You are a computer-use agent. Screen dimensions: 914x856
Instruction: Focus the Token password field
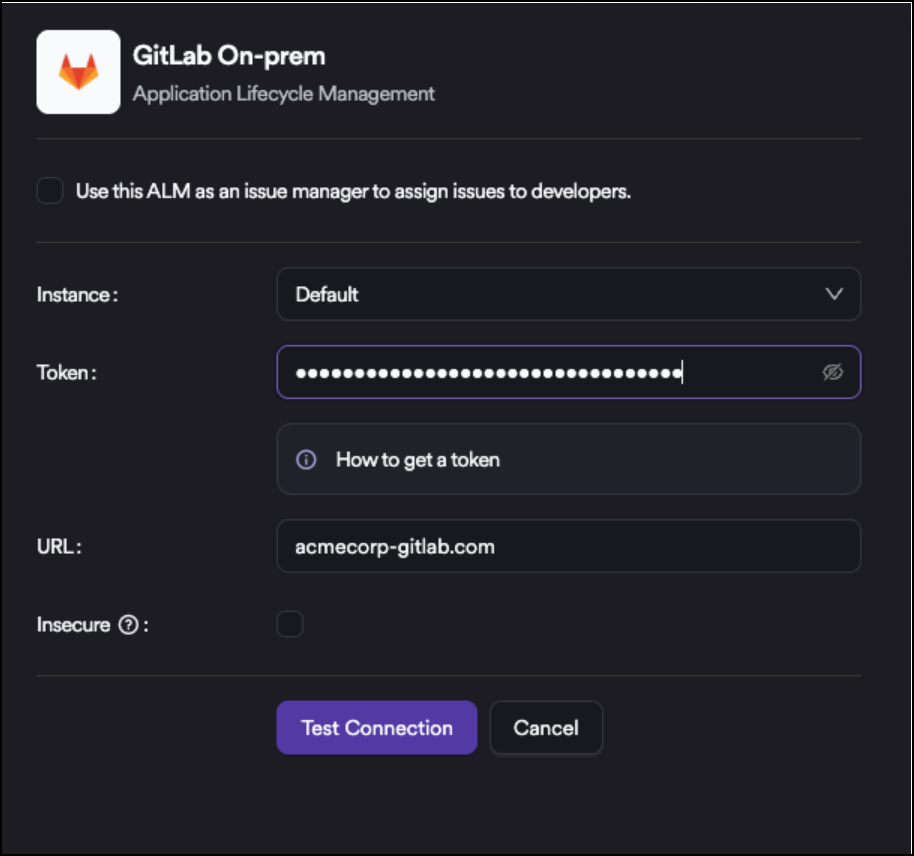click(550, 373)
